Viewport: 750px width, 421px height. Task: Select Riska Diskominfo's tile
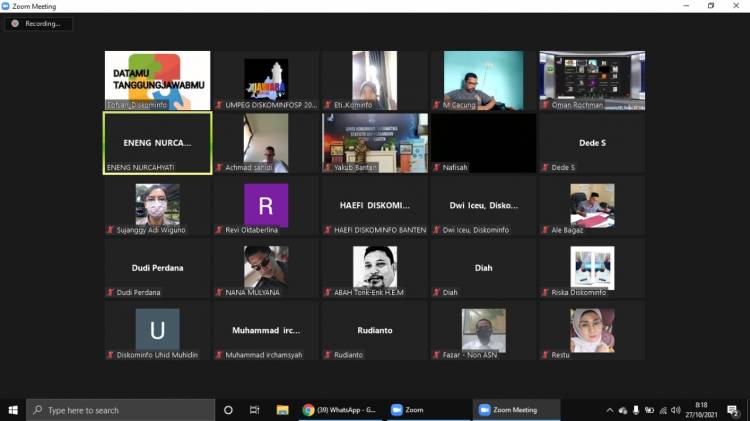[x=592, y=268]
